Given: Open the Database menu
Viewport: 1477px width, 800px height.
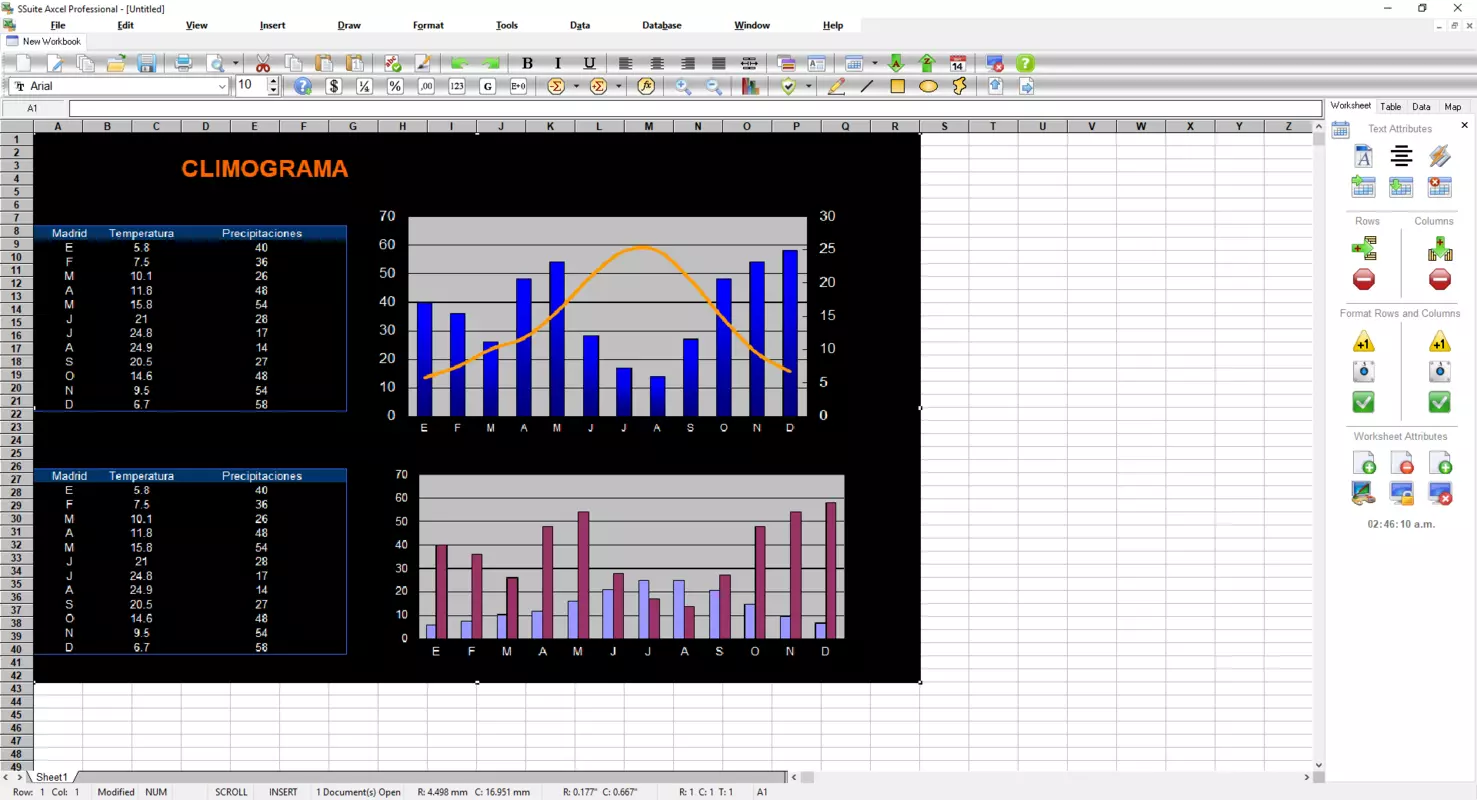Looking at the screenshot, I should click(x=661, y=25).
